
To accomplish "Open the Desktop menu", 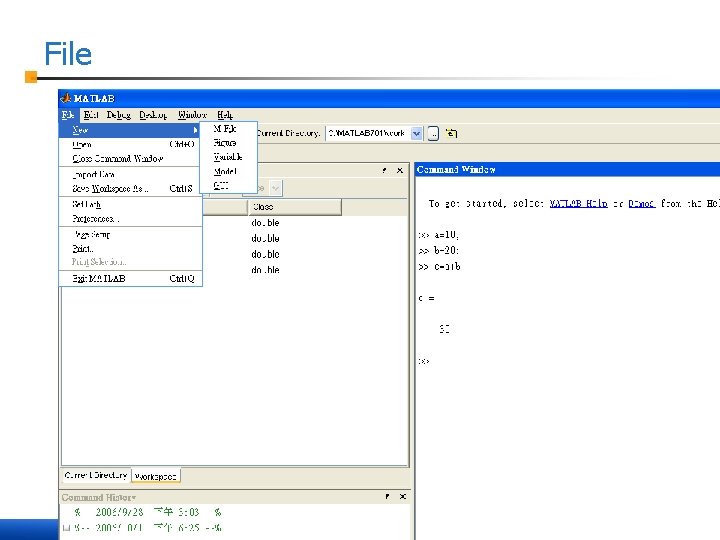I will point(153,115).
